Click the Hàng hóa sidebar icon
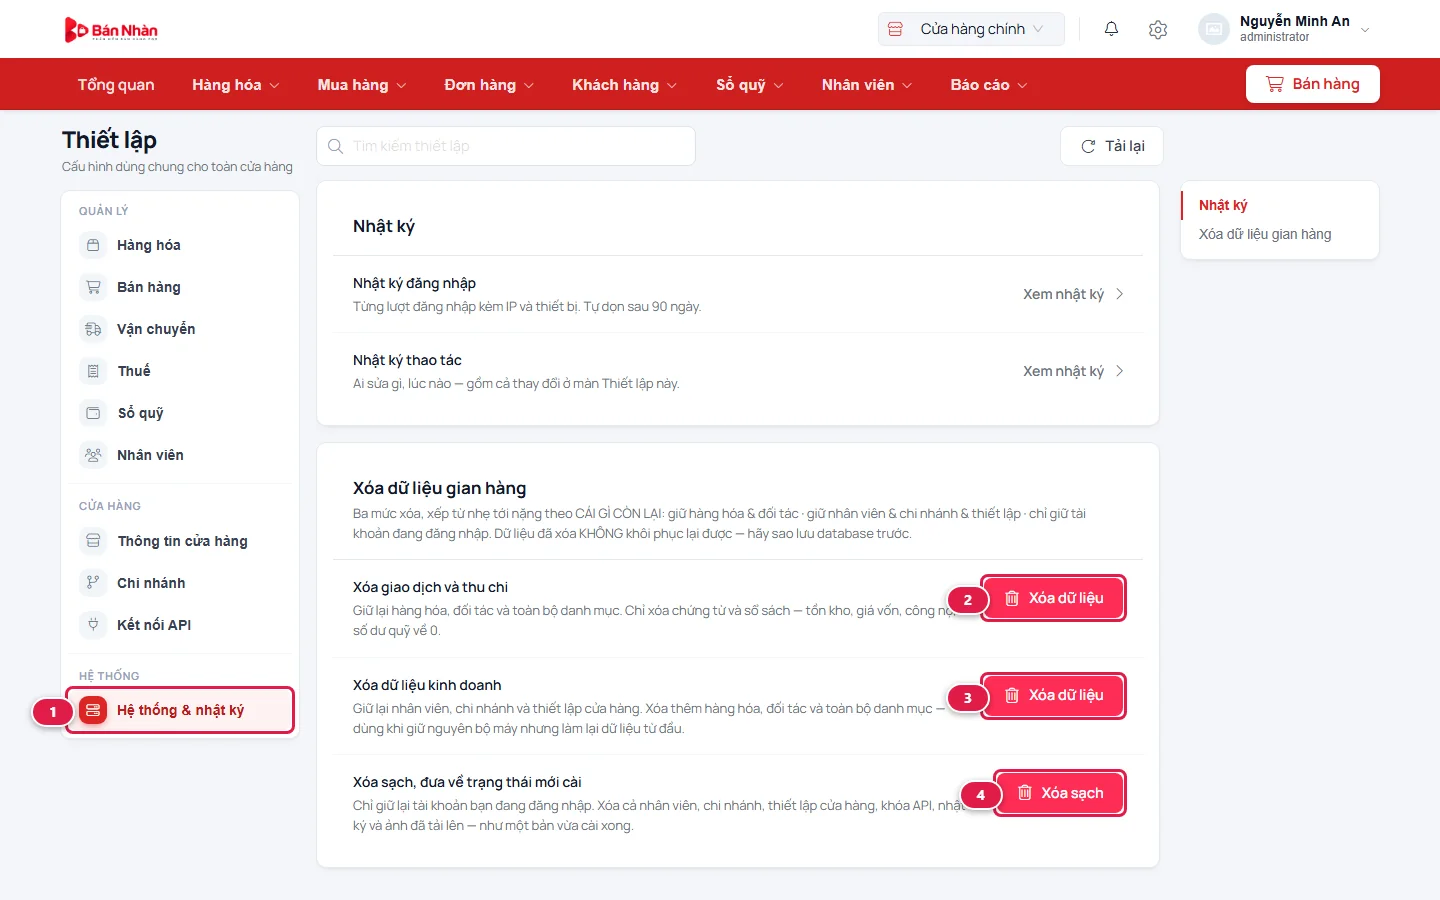 click(93, 245)
